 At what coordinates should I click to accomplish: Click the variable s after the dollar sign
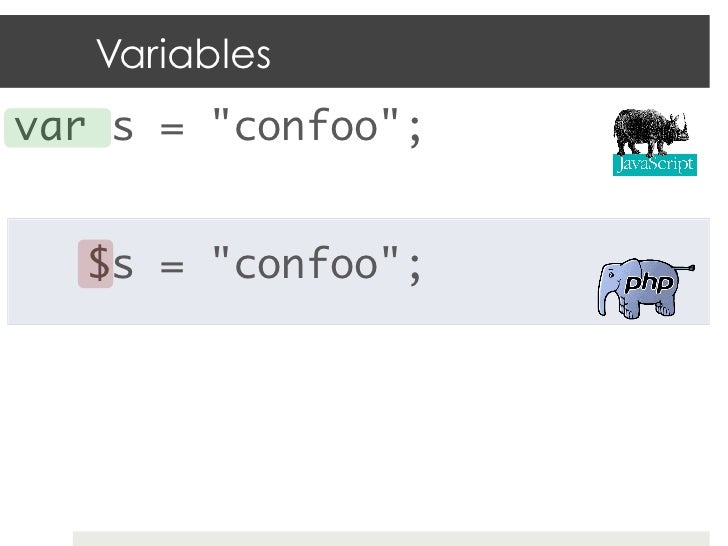point(123,266)
